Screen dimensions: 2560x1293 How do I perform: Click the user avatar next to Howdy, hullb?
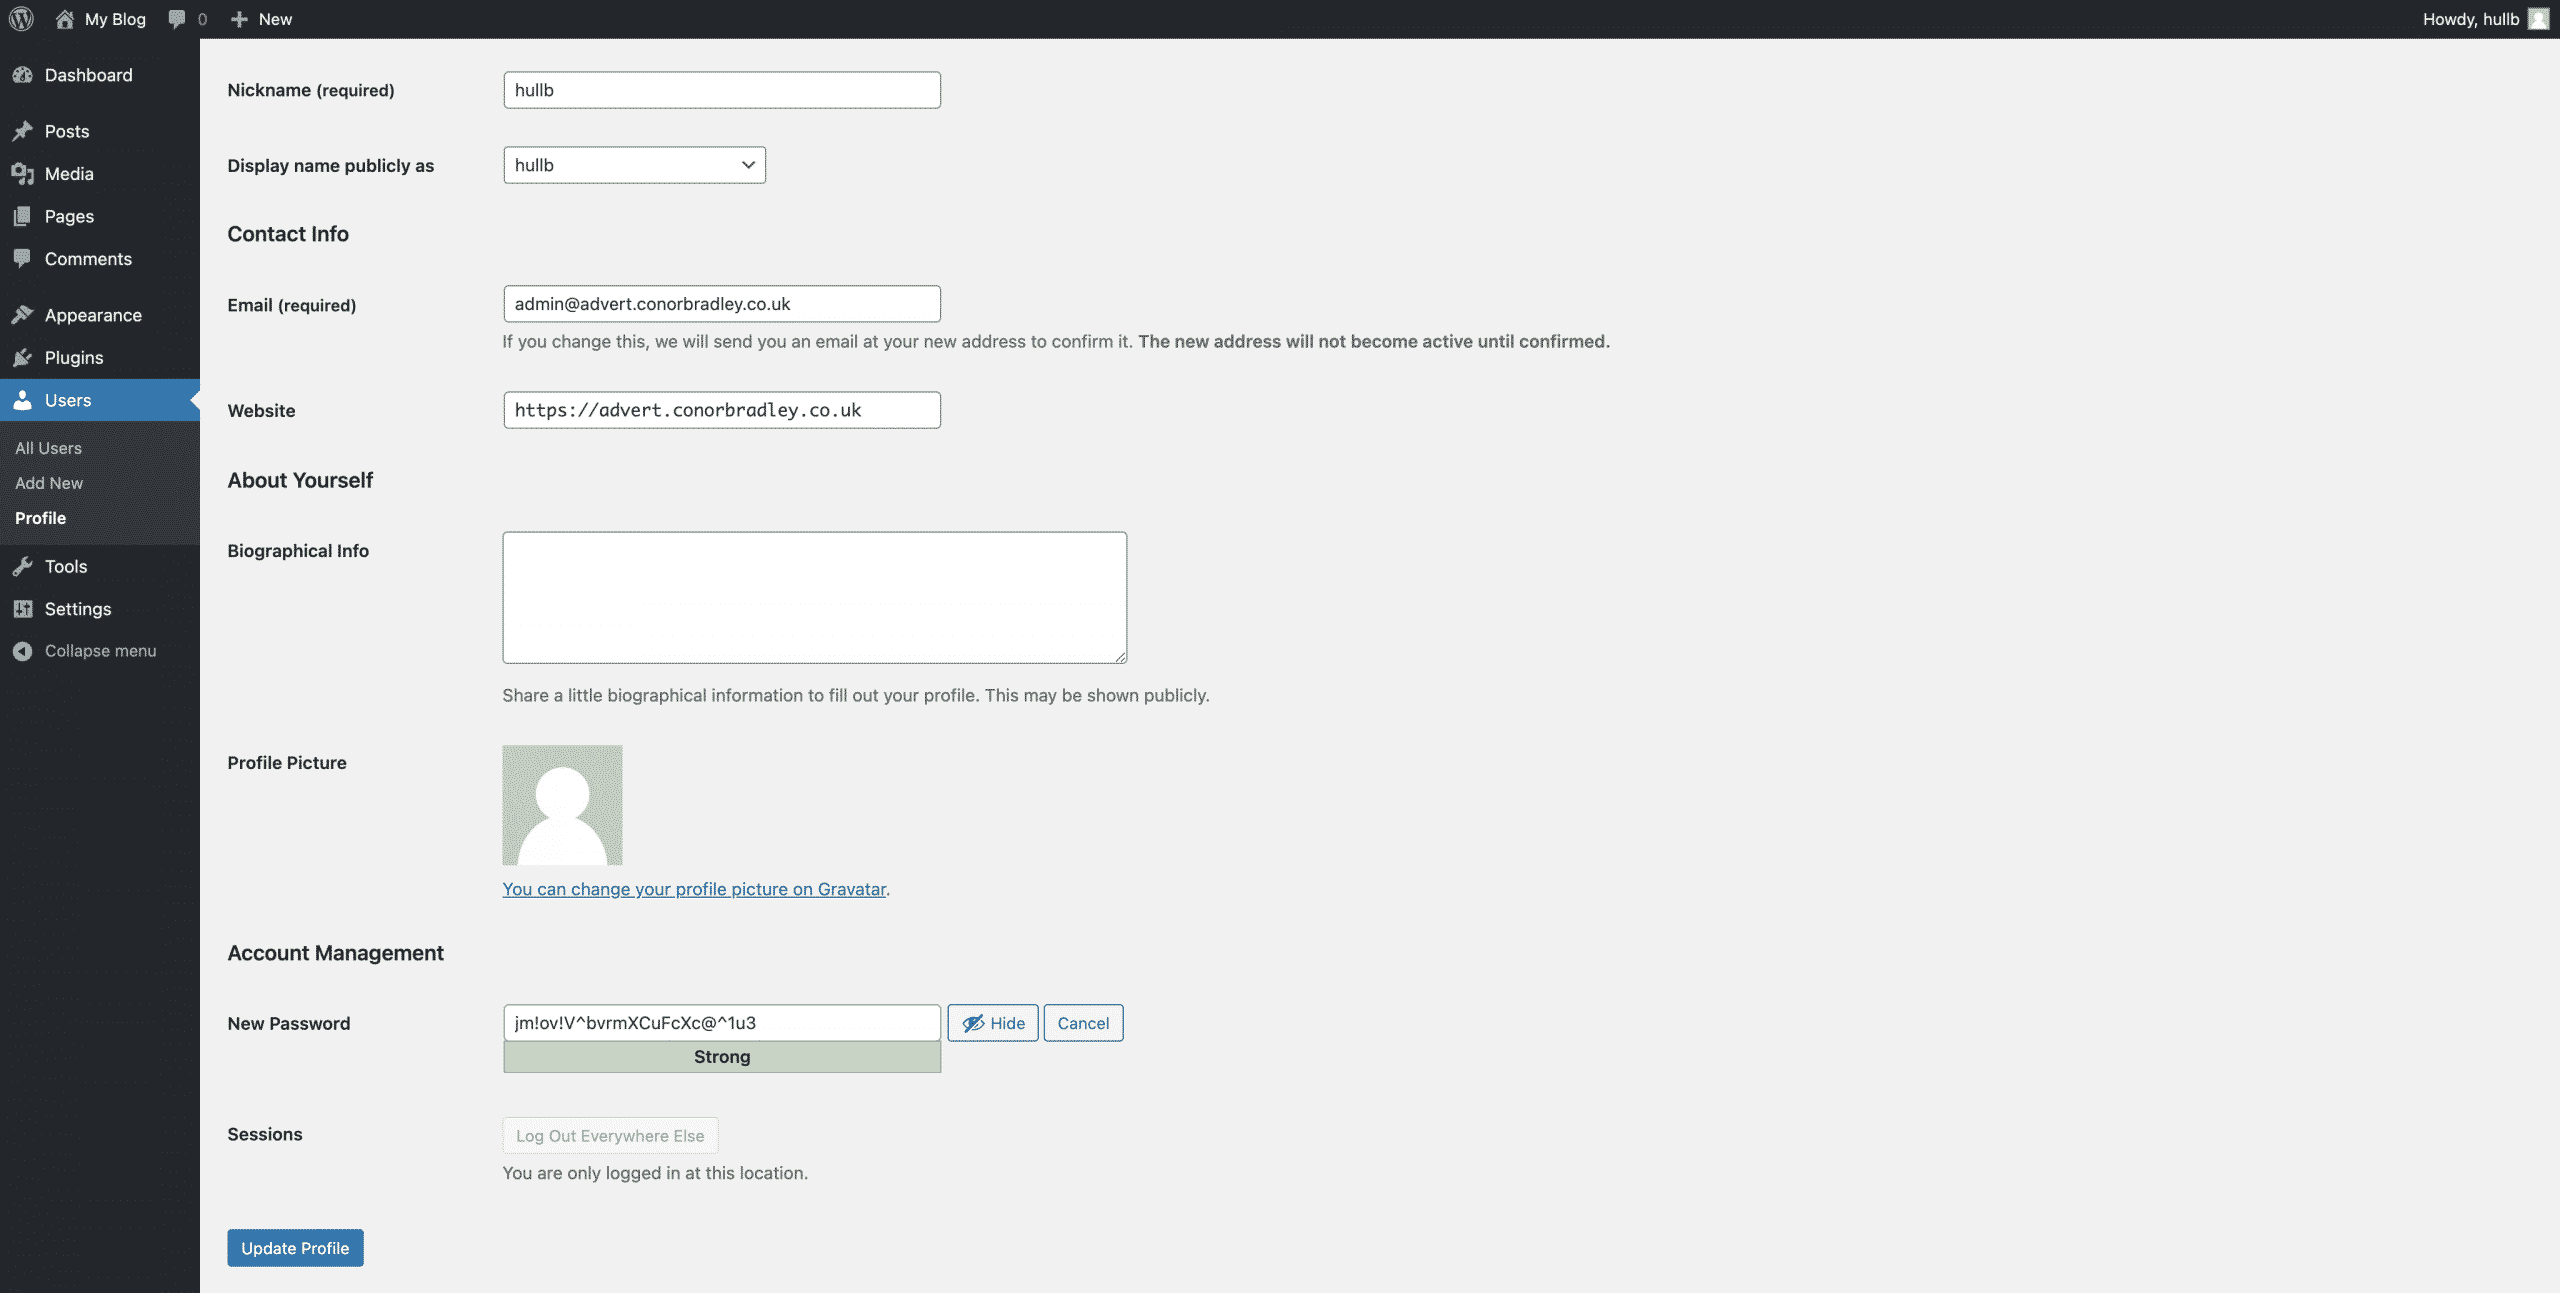2538,19
